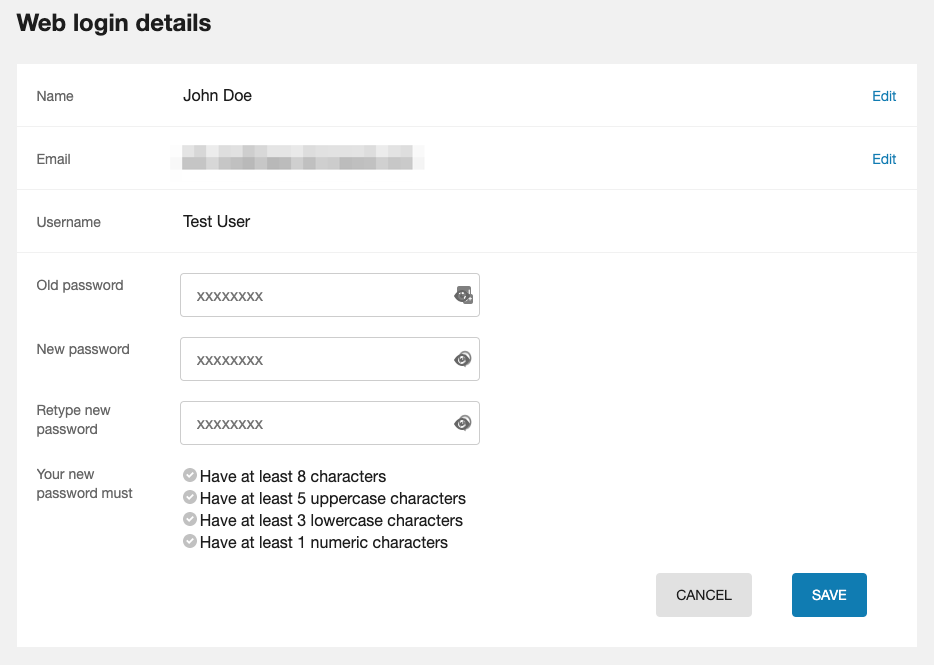Click the Web login details heading
Image resolution: width=934 pixels, height=665 pixels.
114,23
